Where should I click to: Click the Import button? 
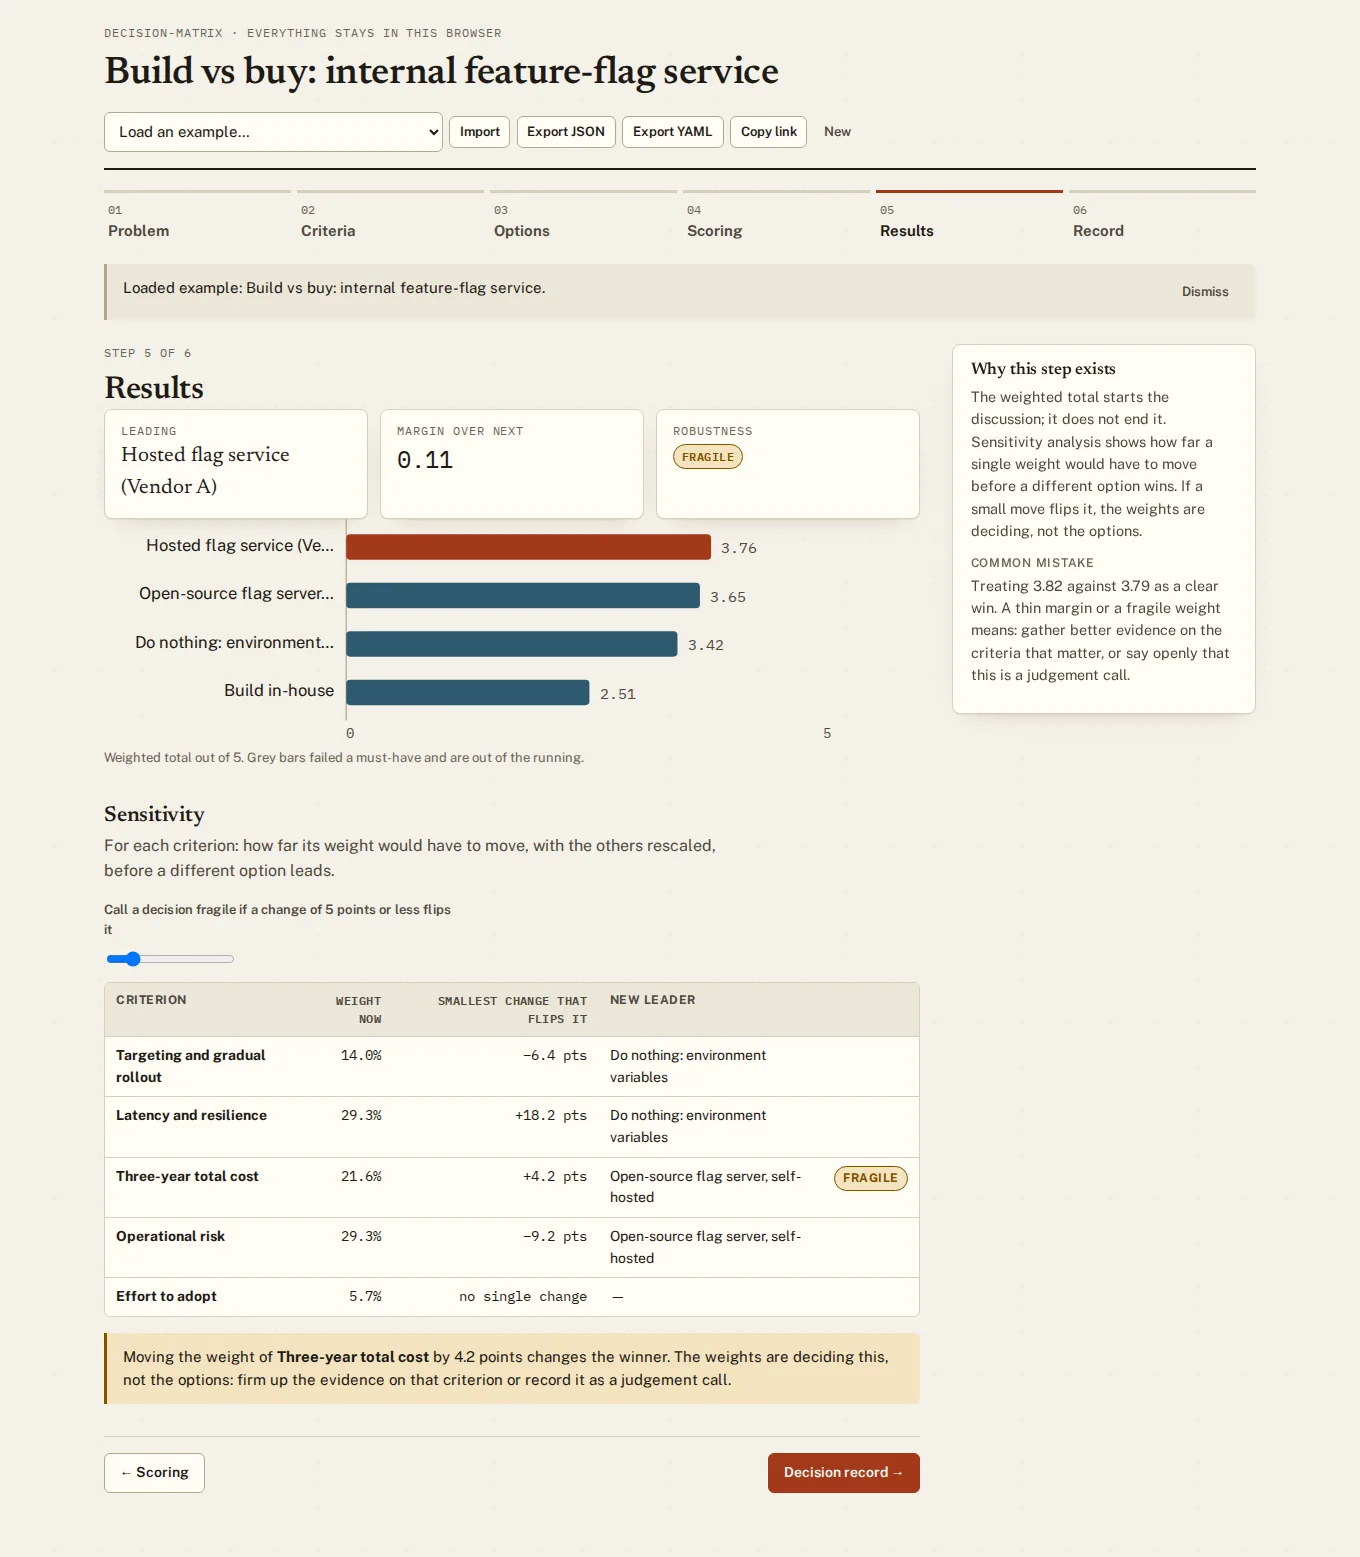coord(480,132)
